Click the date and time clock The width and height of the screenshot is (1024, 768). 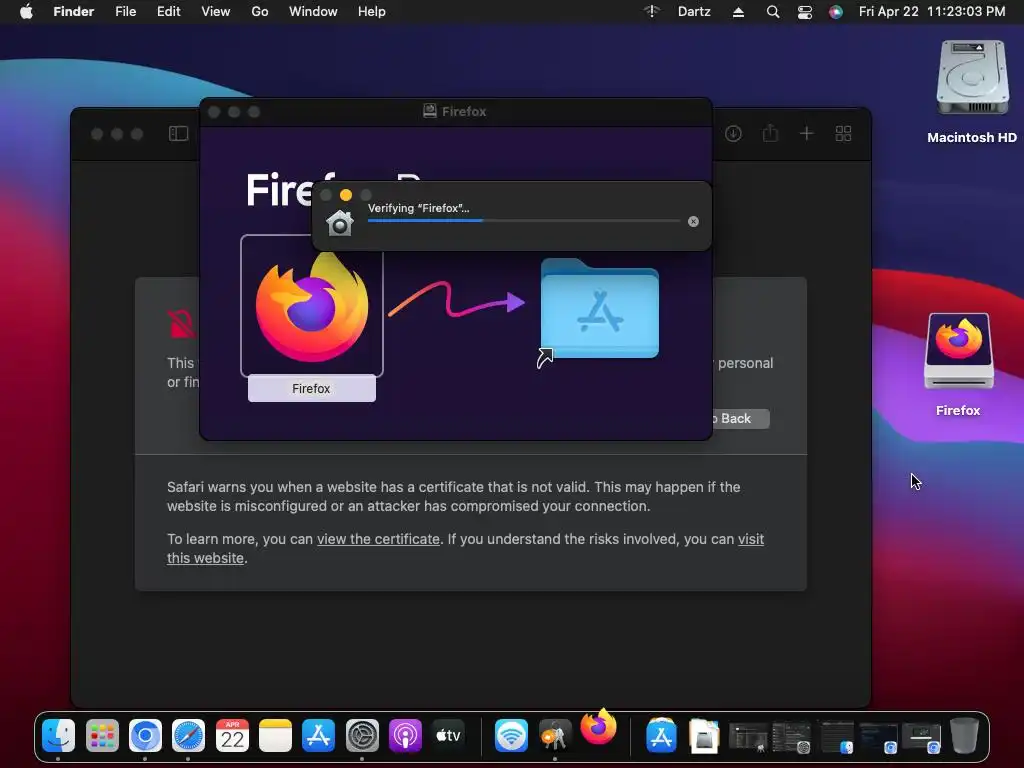point(932,12)
